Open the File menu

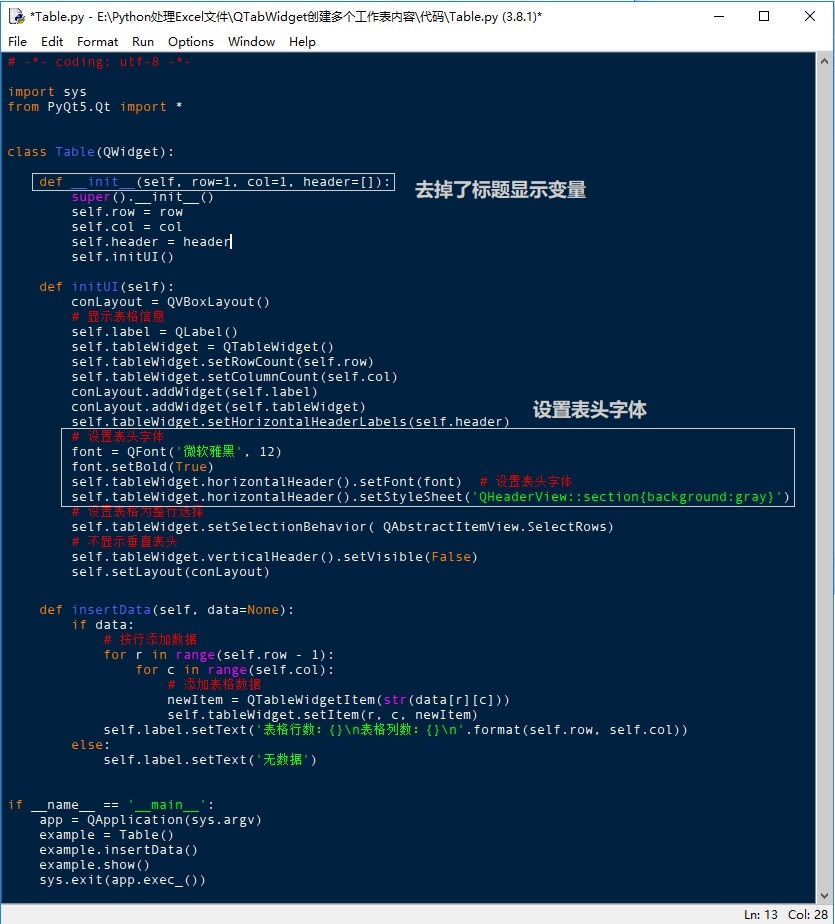[18, 42]
